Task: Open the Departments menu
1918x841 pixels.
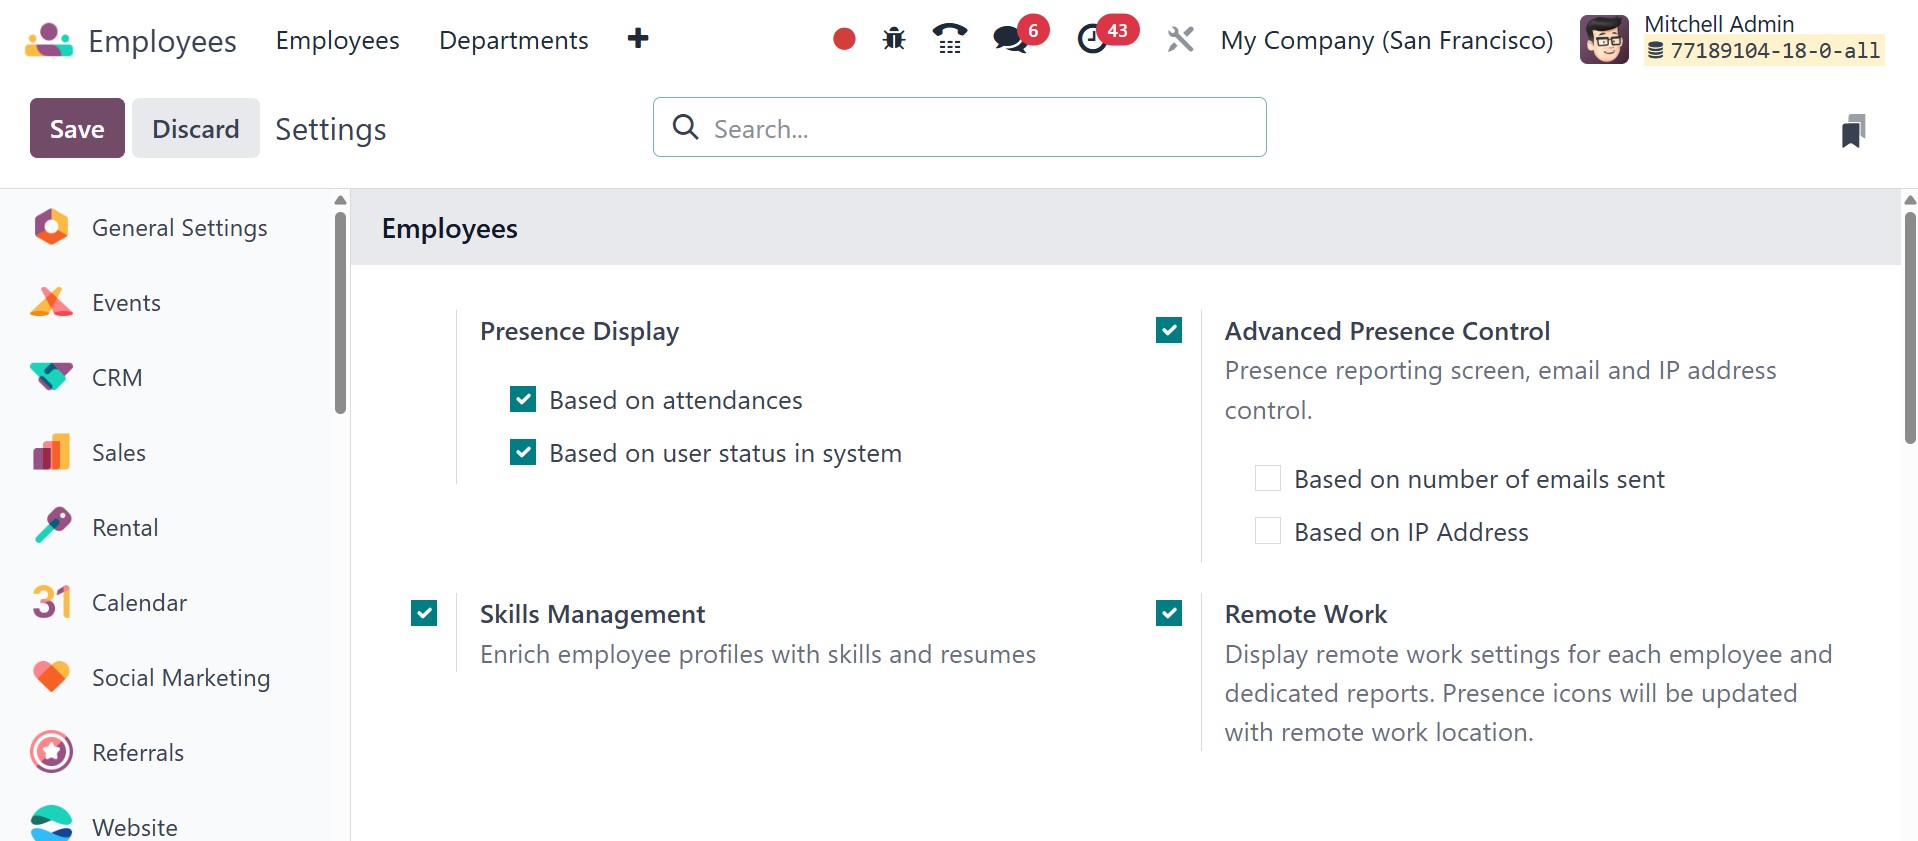Action: tap(513, 40)
